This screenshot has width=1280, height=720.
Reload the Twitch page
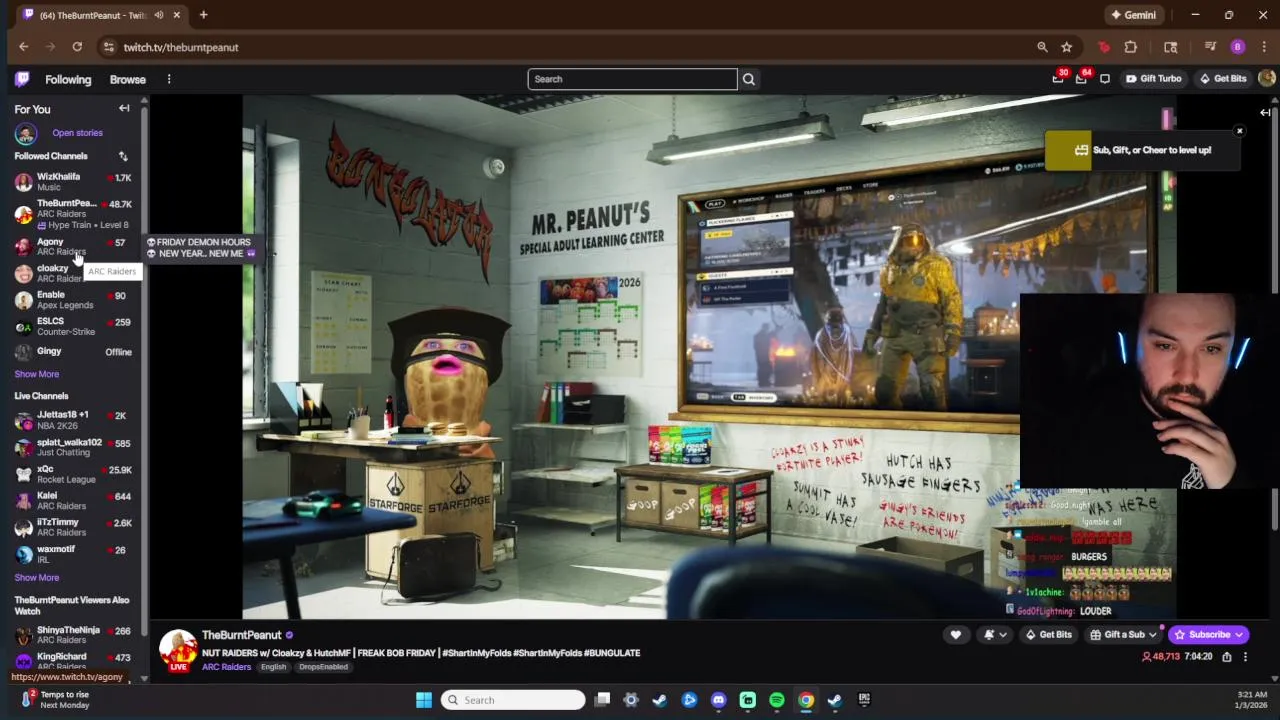point(77,47)
